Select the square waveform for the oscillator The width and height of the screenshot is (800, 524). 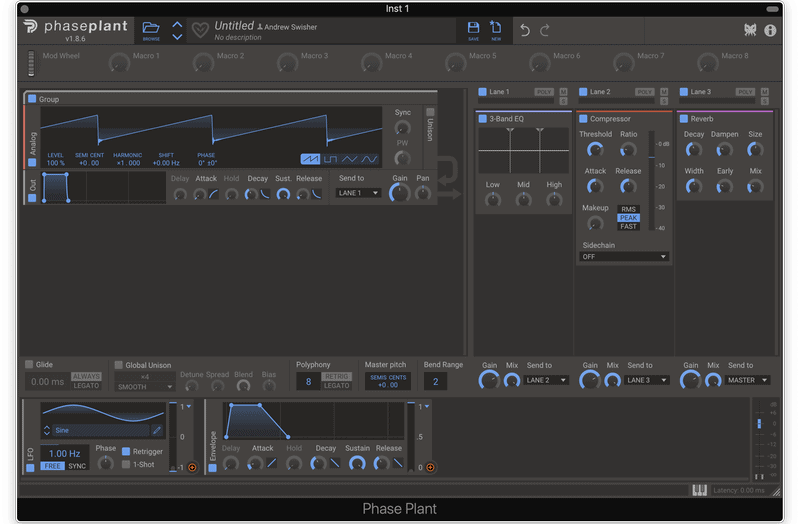coord(330,159)
